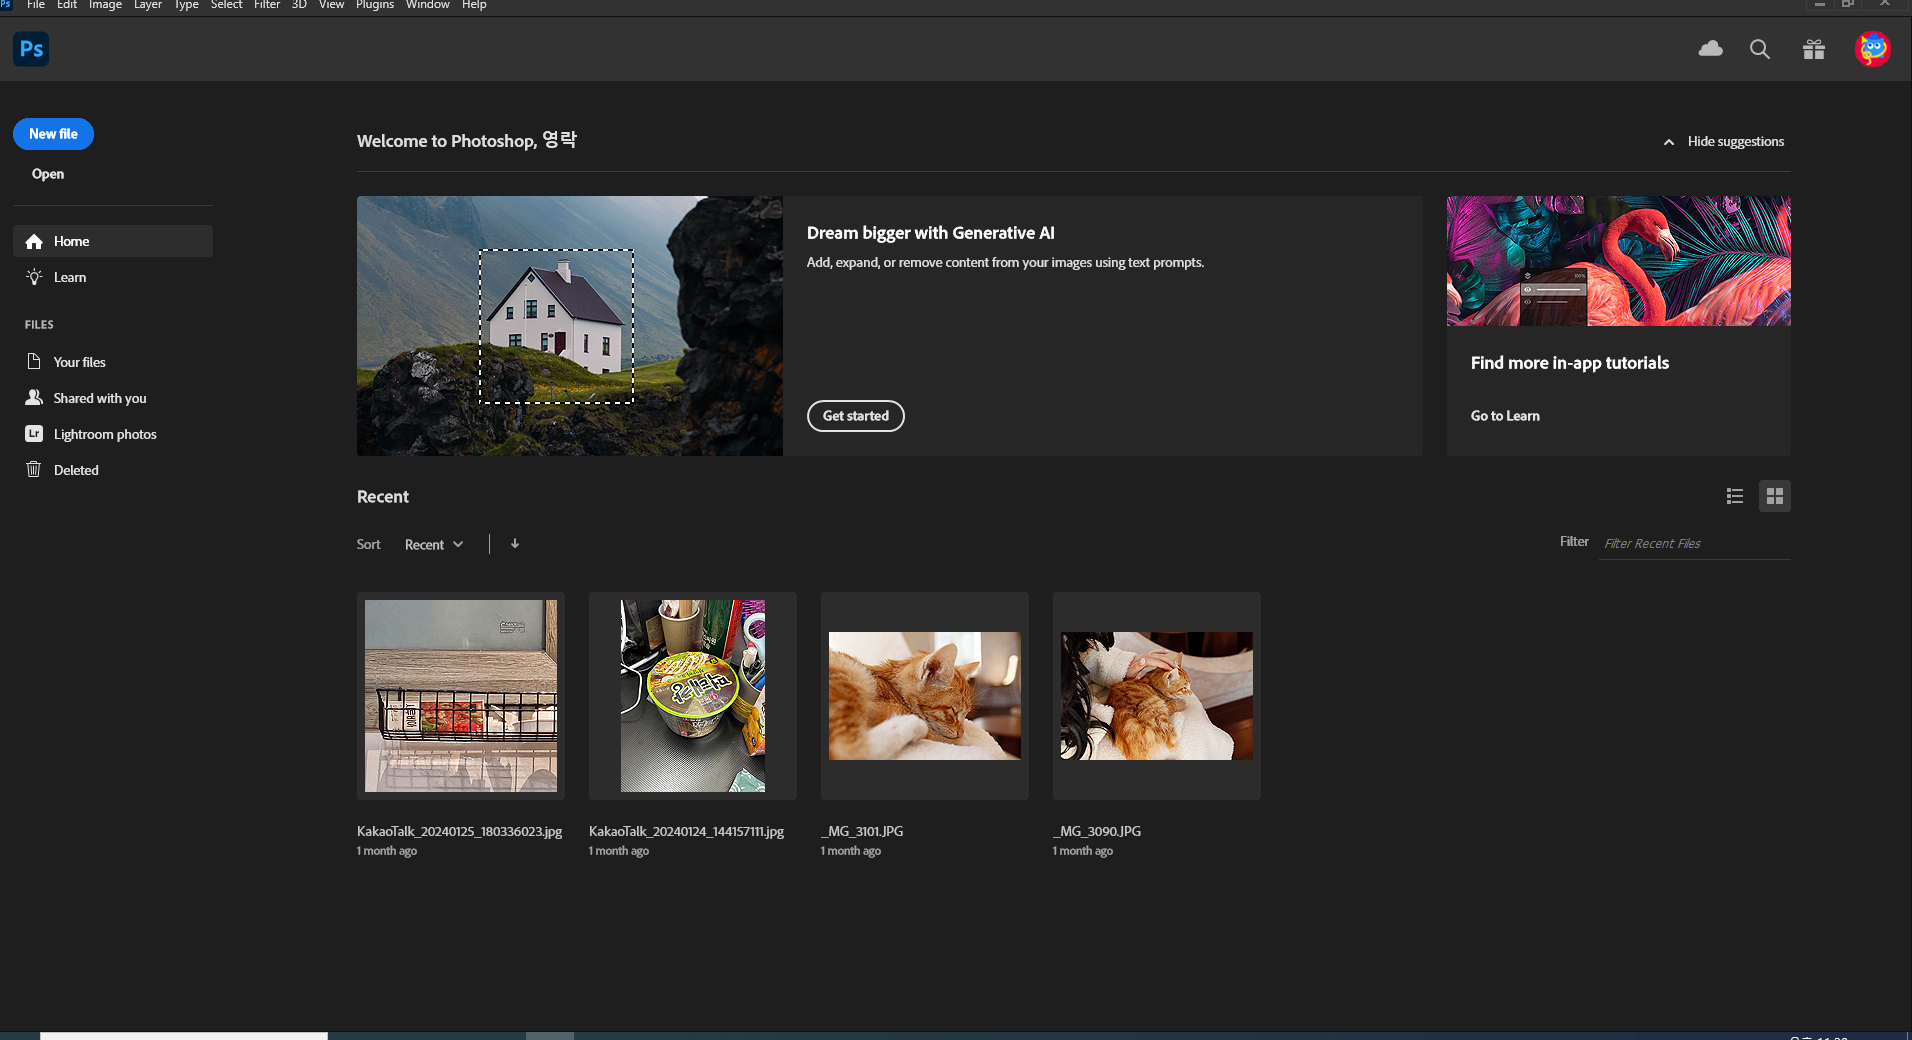This screenshot has width=1912, height=1040.
Task: Click the Lightroom photos Lr icon
Action: click(34, 433)
